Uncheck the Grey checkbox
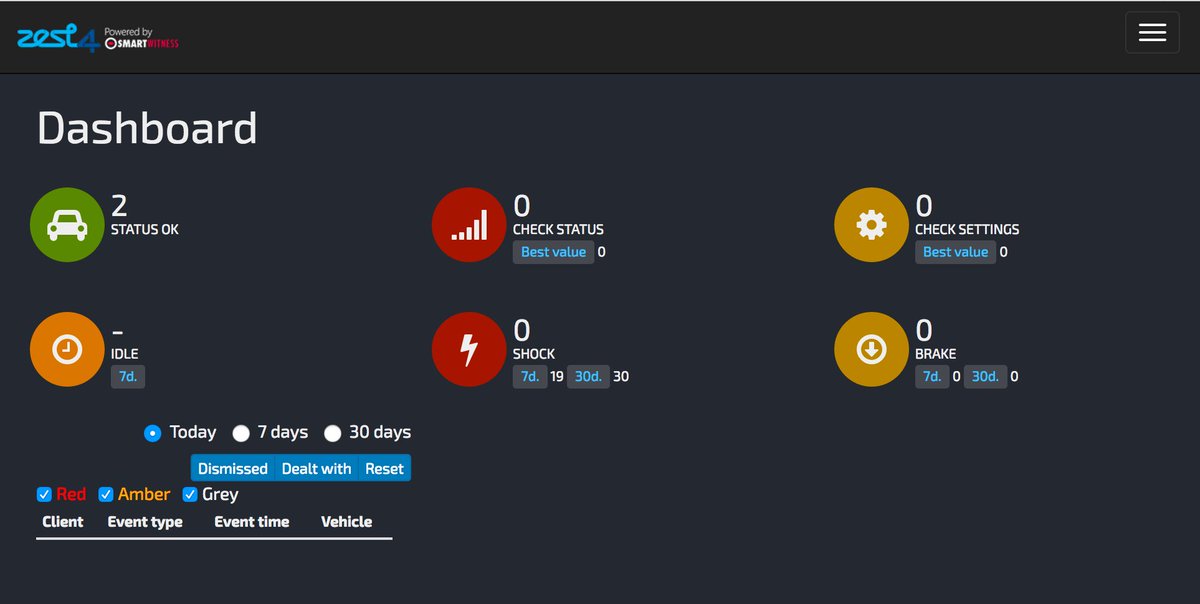The width and height of the screenshot is (1200, 604). (x=190, y=494)
